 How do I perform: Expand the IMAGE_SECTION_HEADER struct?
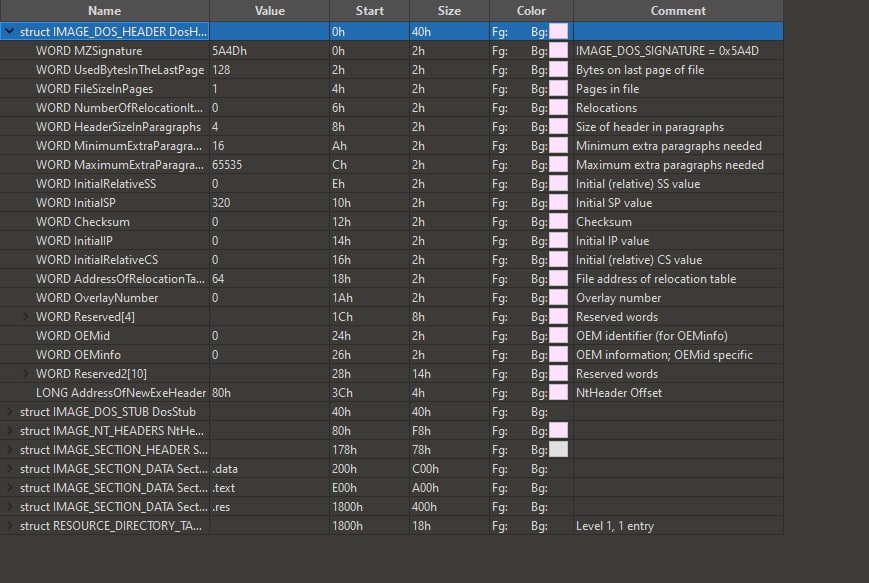(9, 449)
